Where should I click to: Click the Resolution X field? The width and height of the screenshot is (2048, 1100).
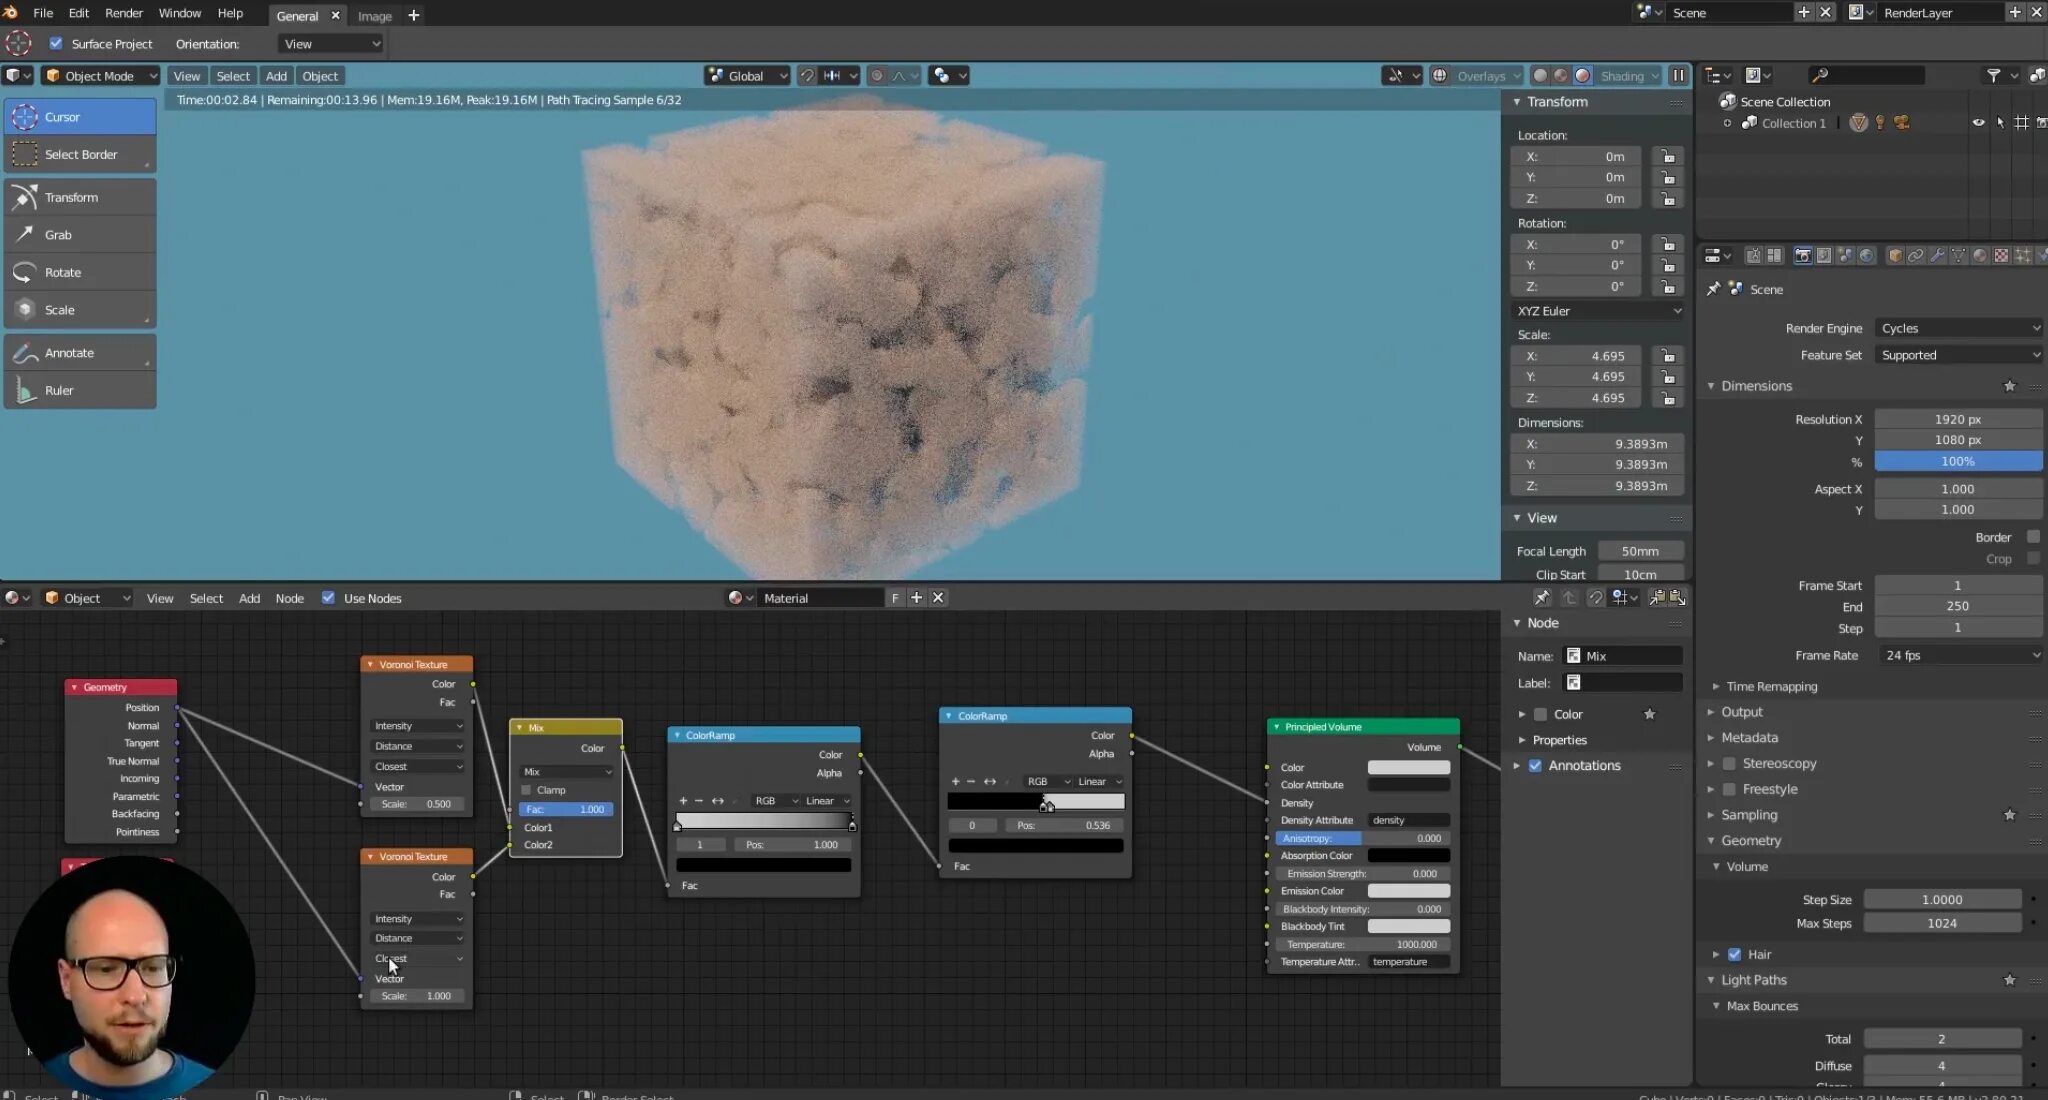pos(1956,419)
